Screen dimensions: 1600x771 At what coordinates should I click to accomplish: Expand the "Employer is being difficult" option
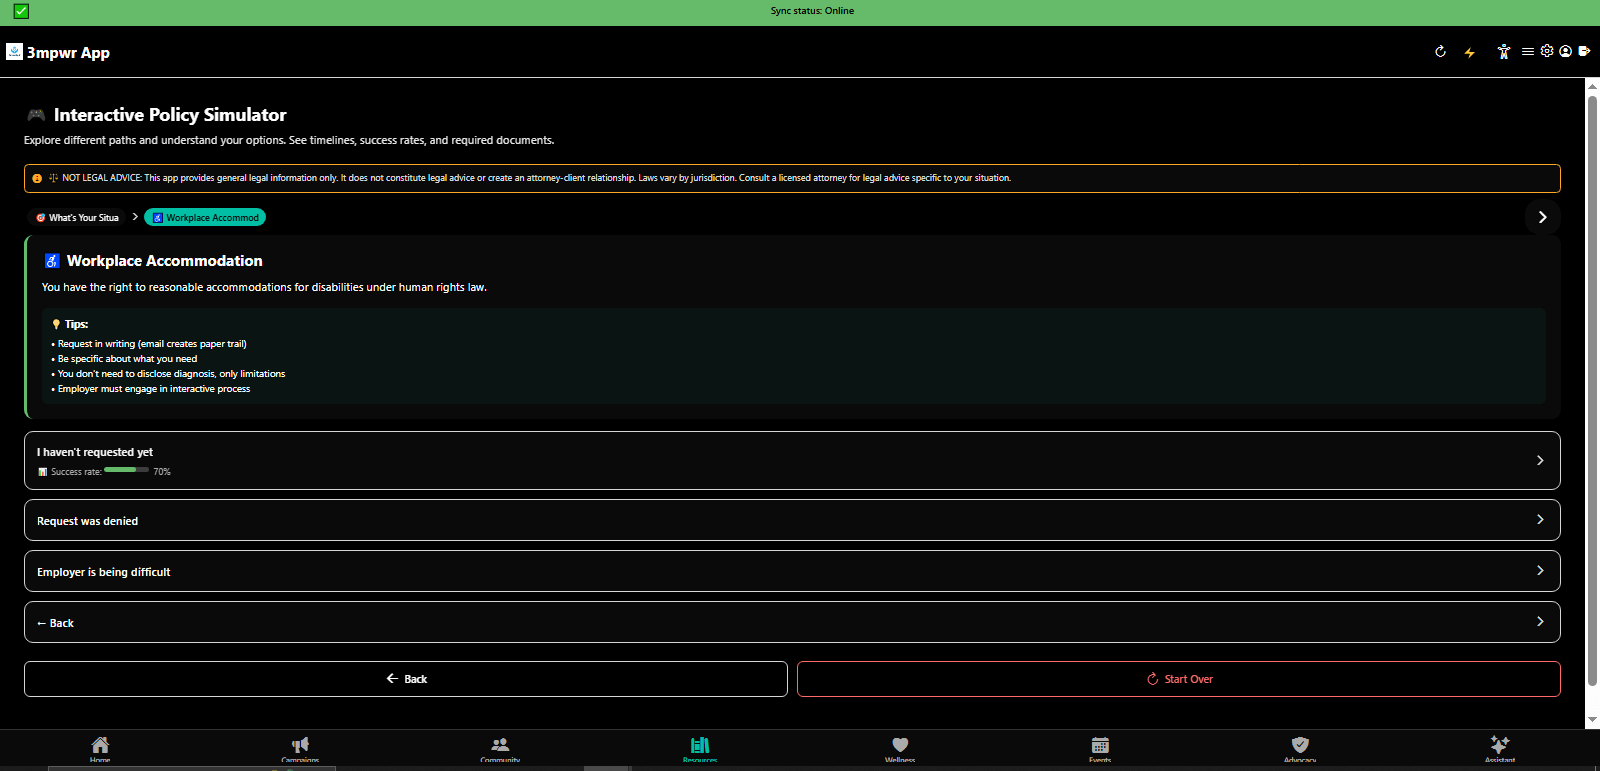[791, 571]
